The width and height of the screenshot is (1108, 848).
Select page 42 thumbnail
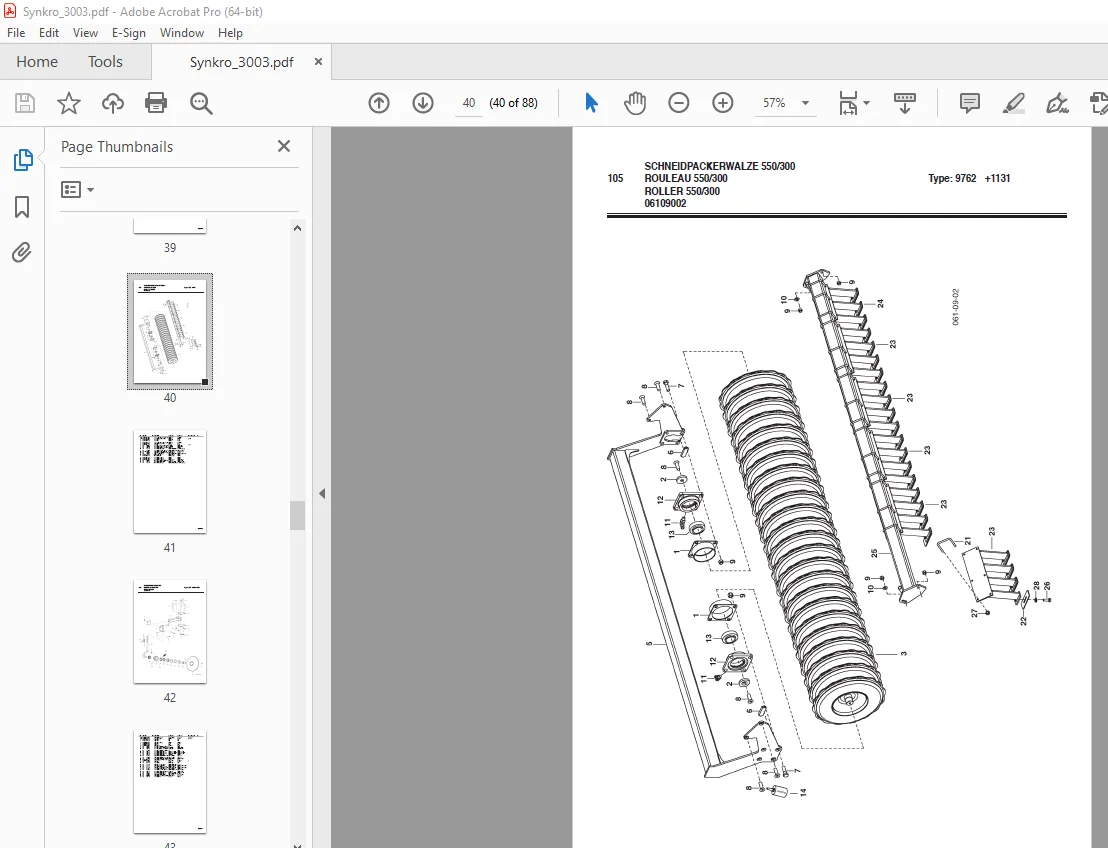click(170, 631)
